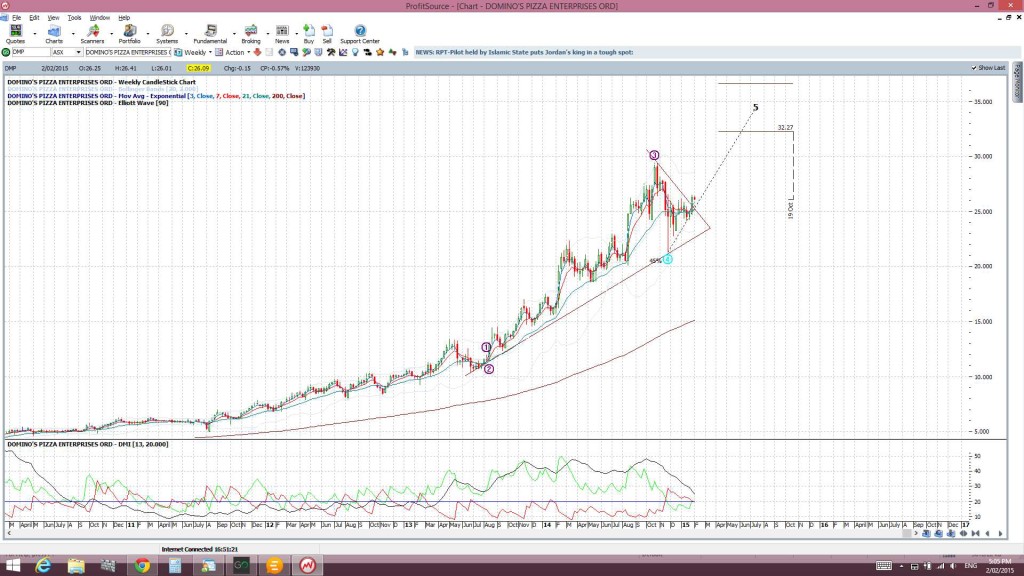Open the Weekly timeframe dropdown
This screenshot has height=576, width=1024.
pyautogui.click(x=210, y=52)
